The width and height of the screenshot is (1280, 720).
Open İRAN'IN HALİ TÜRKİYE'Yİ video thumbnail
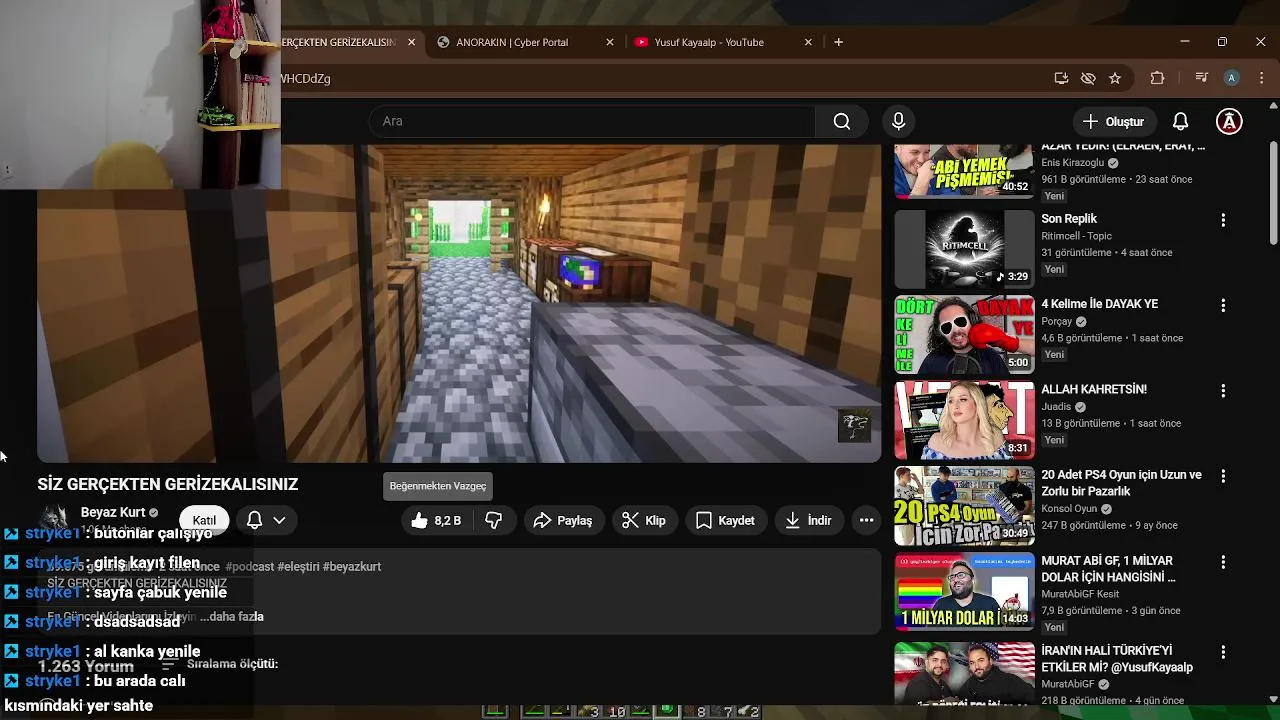(x=964, y=675)
